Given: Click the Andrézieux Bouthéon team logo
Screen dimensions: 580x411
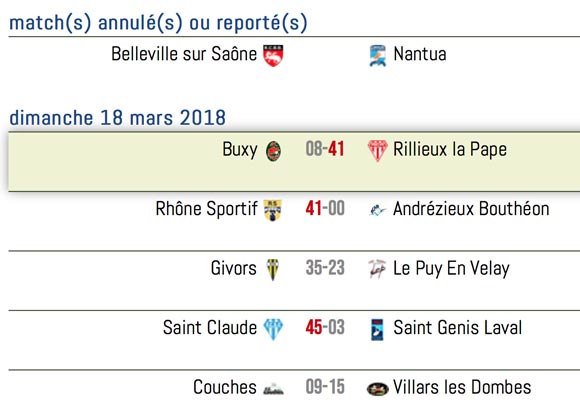Looking at the screenshot, I should tap(377, 210).
